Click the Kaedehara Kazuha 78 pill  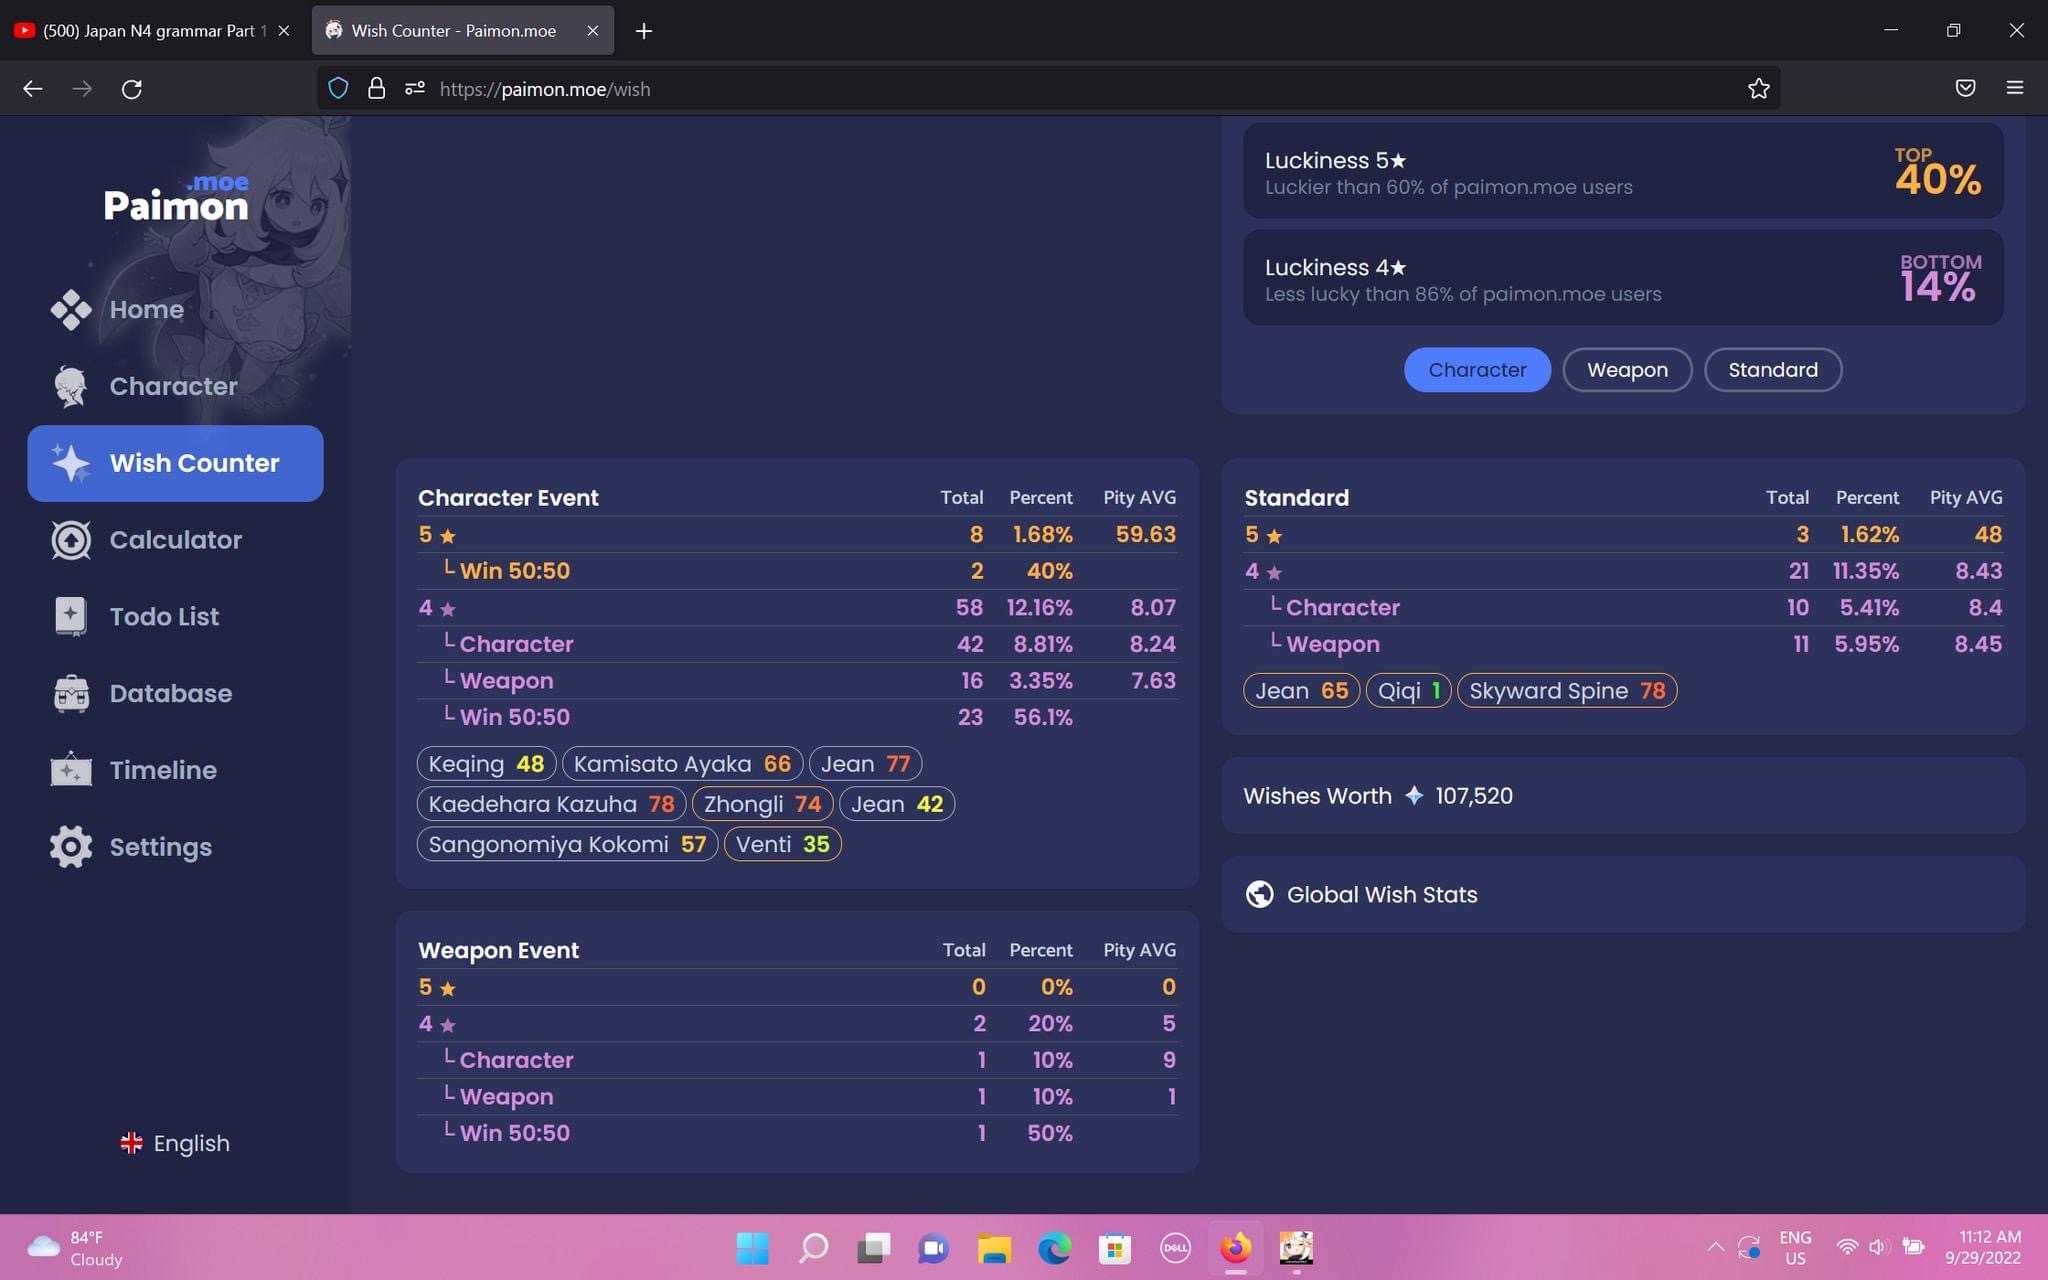coord(551,804)
